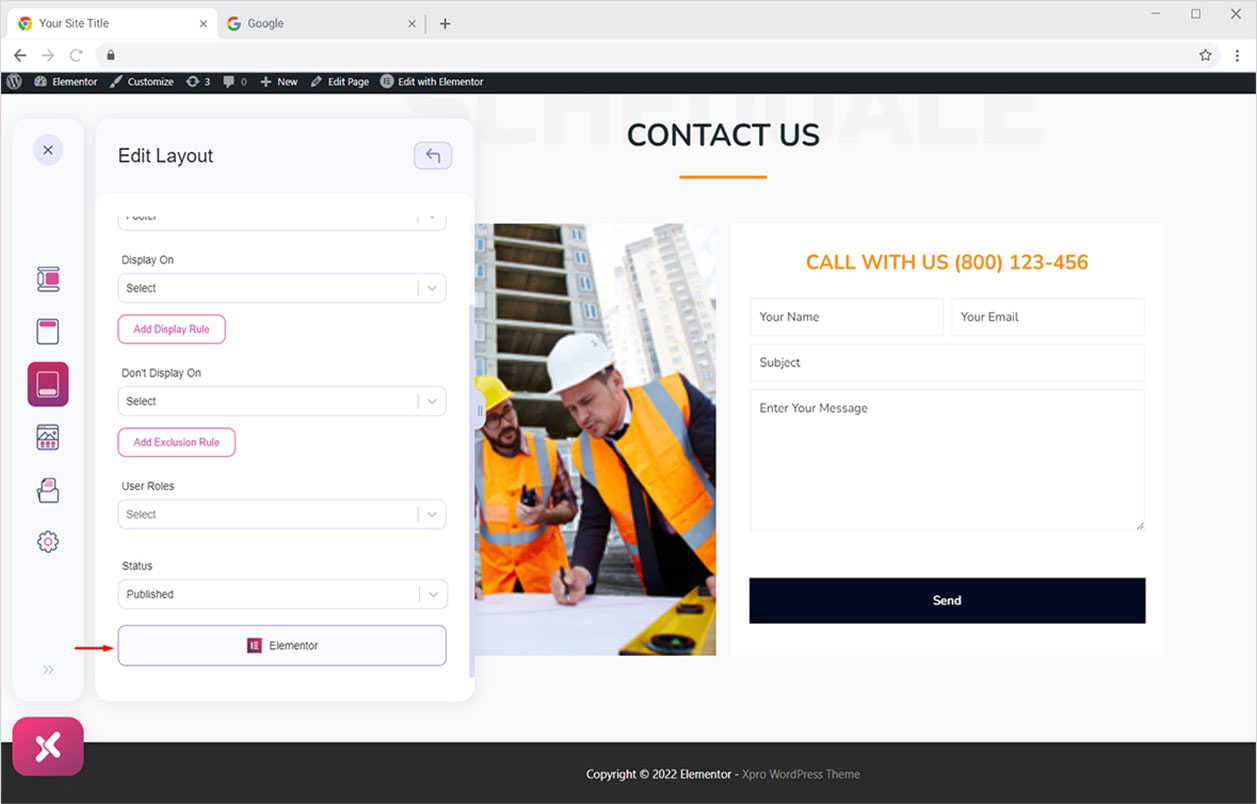Select the active footer layout sidebar icon
This screenshot has height=804, width=1257.
click(48, 384)
